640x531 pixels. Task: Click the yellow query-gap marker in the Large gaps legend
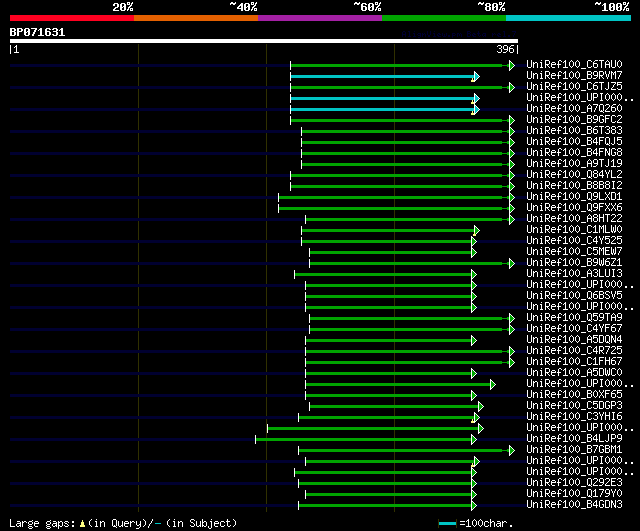82,523
